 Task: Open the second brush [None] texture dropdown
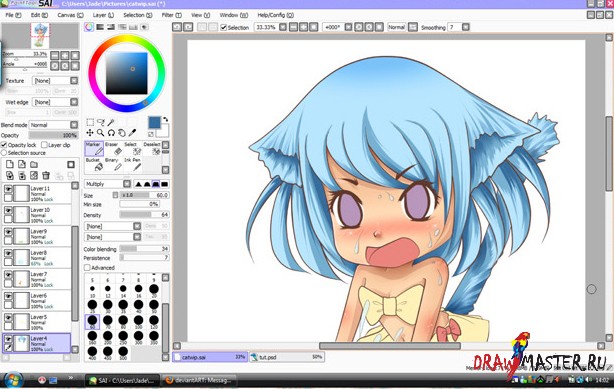click(x=137, y=237)
